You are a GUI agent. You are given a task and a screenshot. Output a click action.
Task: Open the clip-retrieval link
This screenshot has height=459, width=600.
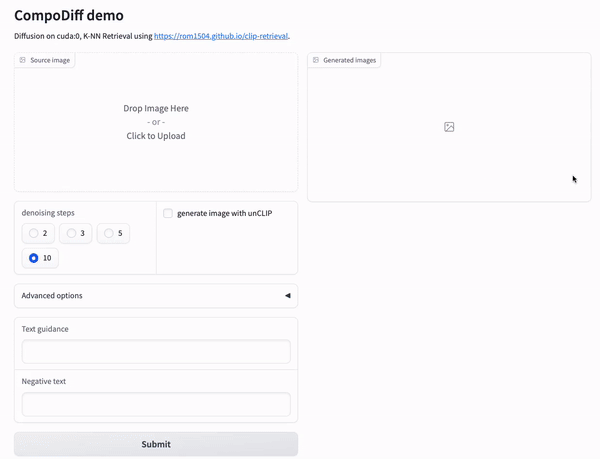coord(221,36)
